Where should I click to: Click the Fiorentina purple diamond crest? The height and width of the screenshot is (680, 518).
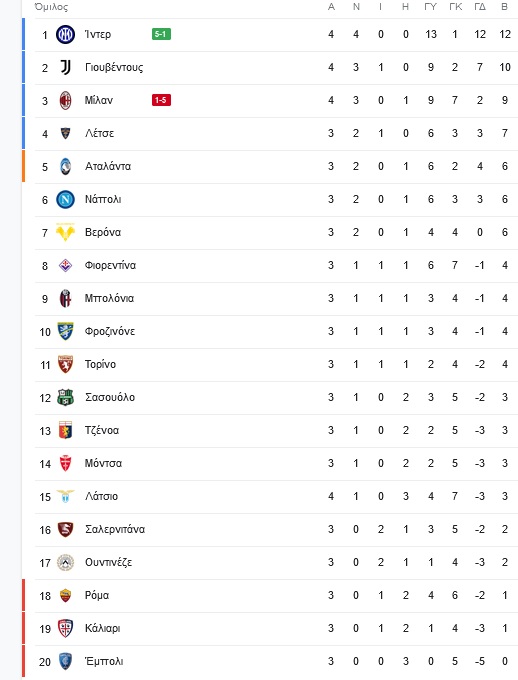point(66,265)
